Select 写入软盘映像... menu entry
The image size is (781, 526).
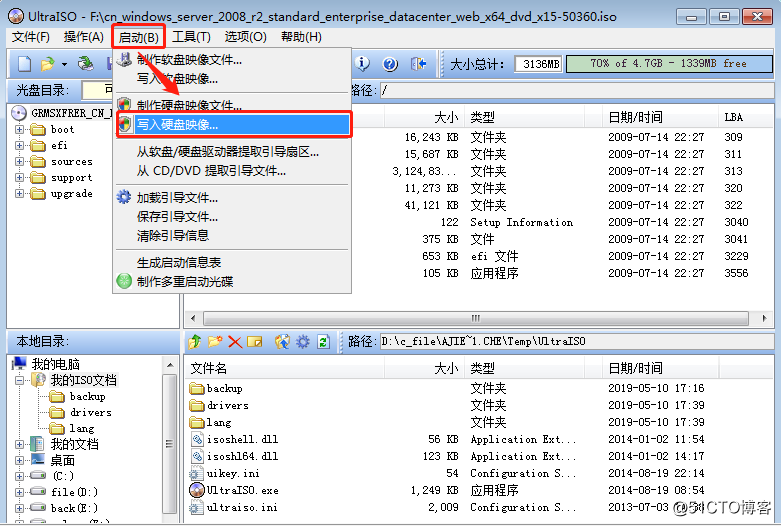[233, 78]
